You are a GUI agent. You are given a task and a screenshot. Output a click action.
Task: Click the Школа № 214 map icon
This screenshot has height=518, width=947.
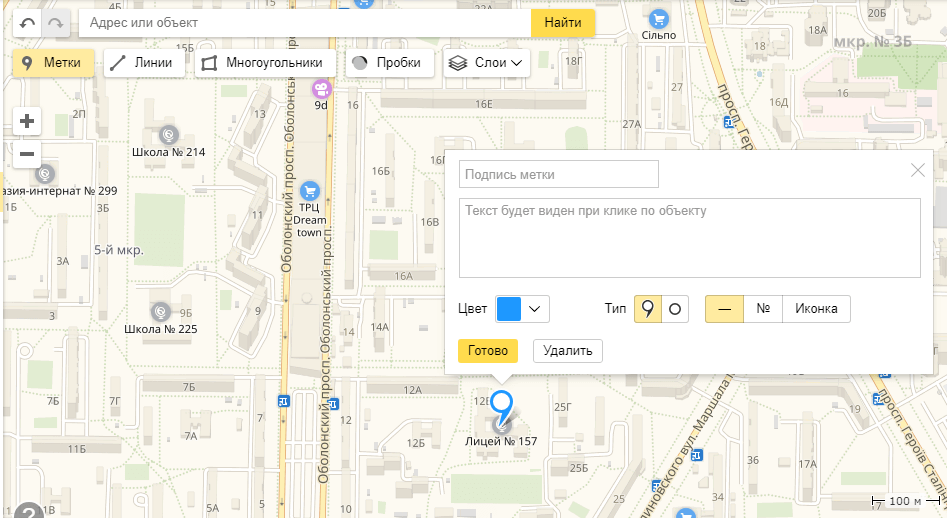(168, 134)
